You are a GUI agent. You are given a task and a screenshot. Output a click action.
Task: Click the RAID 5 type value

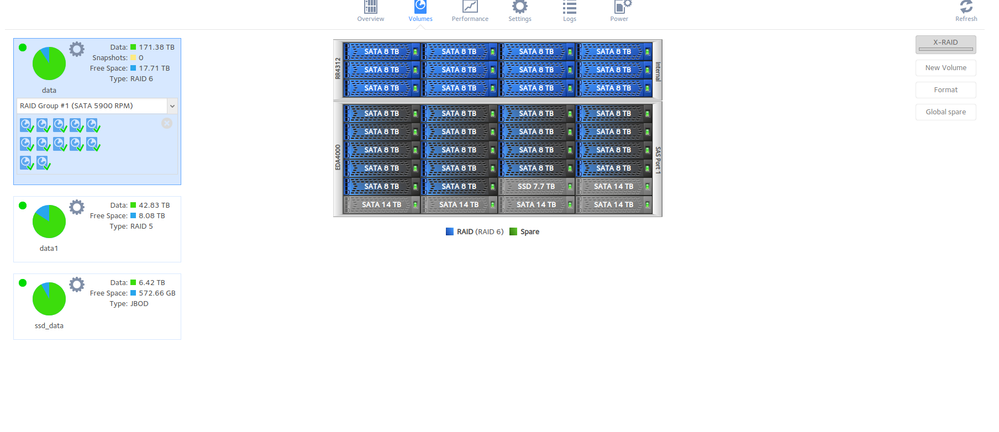pos(141,226)
